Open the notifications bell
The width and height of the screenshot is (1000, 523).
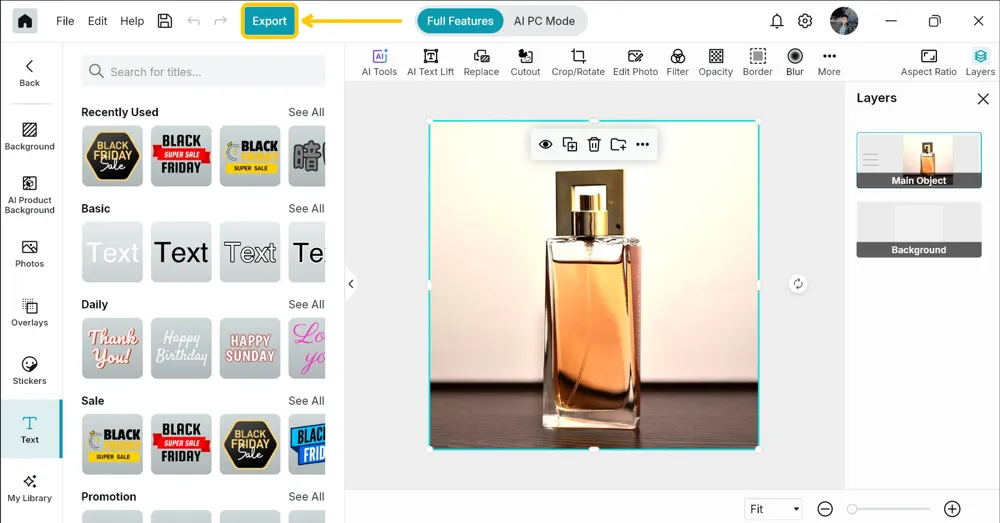click(x=777, y=21)
